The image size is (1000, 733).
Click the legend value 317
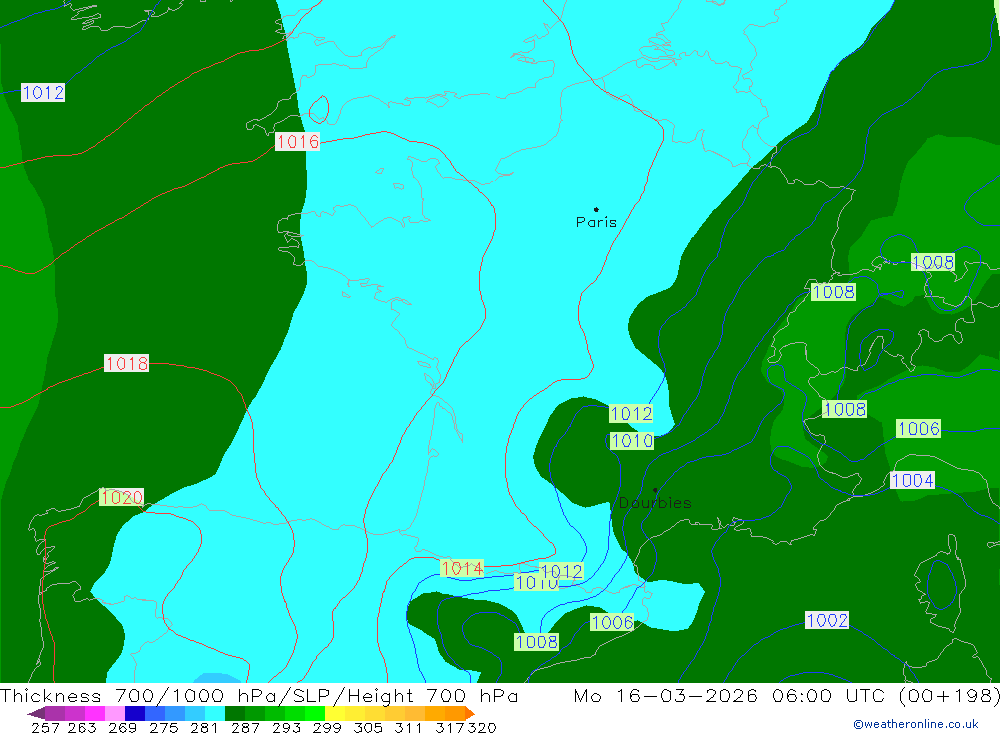[450, 728]
